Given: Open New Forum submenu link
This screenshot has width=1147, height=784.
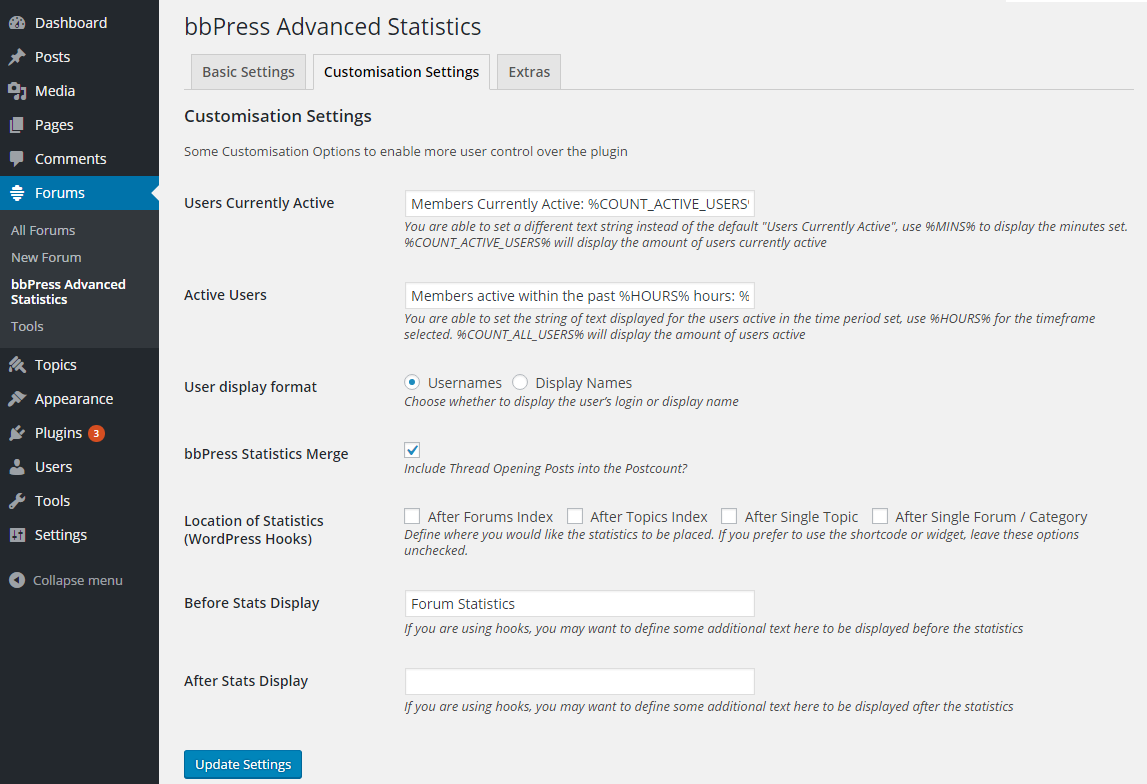Looking at the screenshot, I should (x=46, y=257).
